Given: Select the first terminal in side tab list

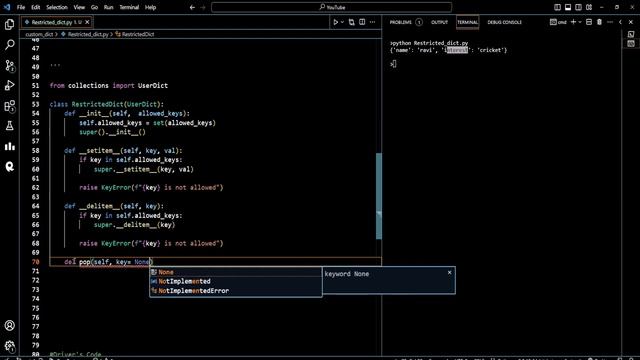Looking at the screenshot, I should (631, 34).
